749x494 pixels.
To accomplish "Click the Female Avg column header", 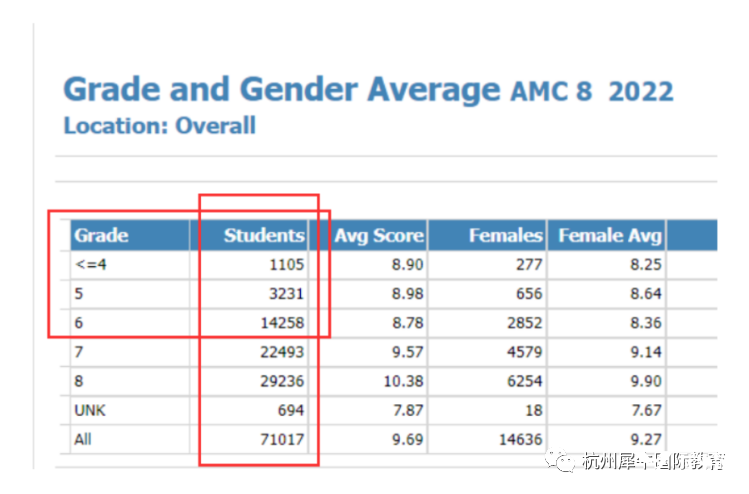I will pyautogui.click(x=607, y=235).
